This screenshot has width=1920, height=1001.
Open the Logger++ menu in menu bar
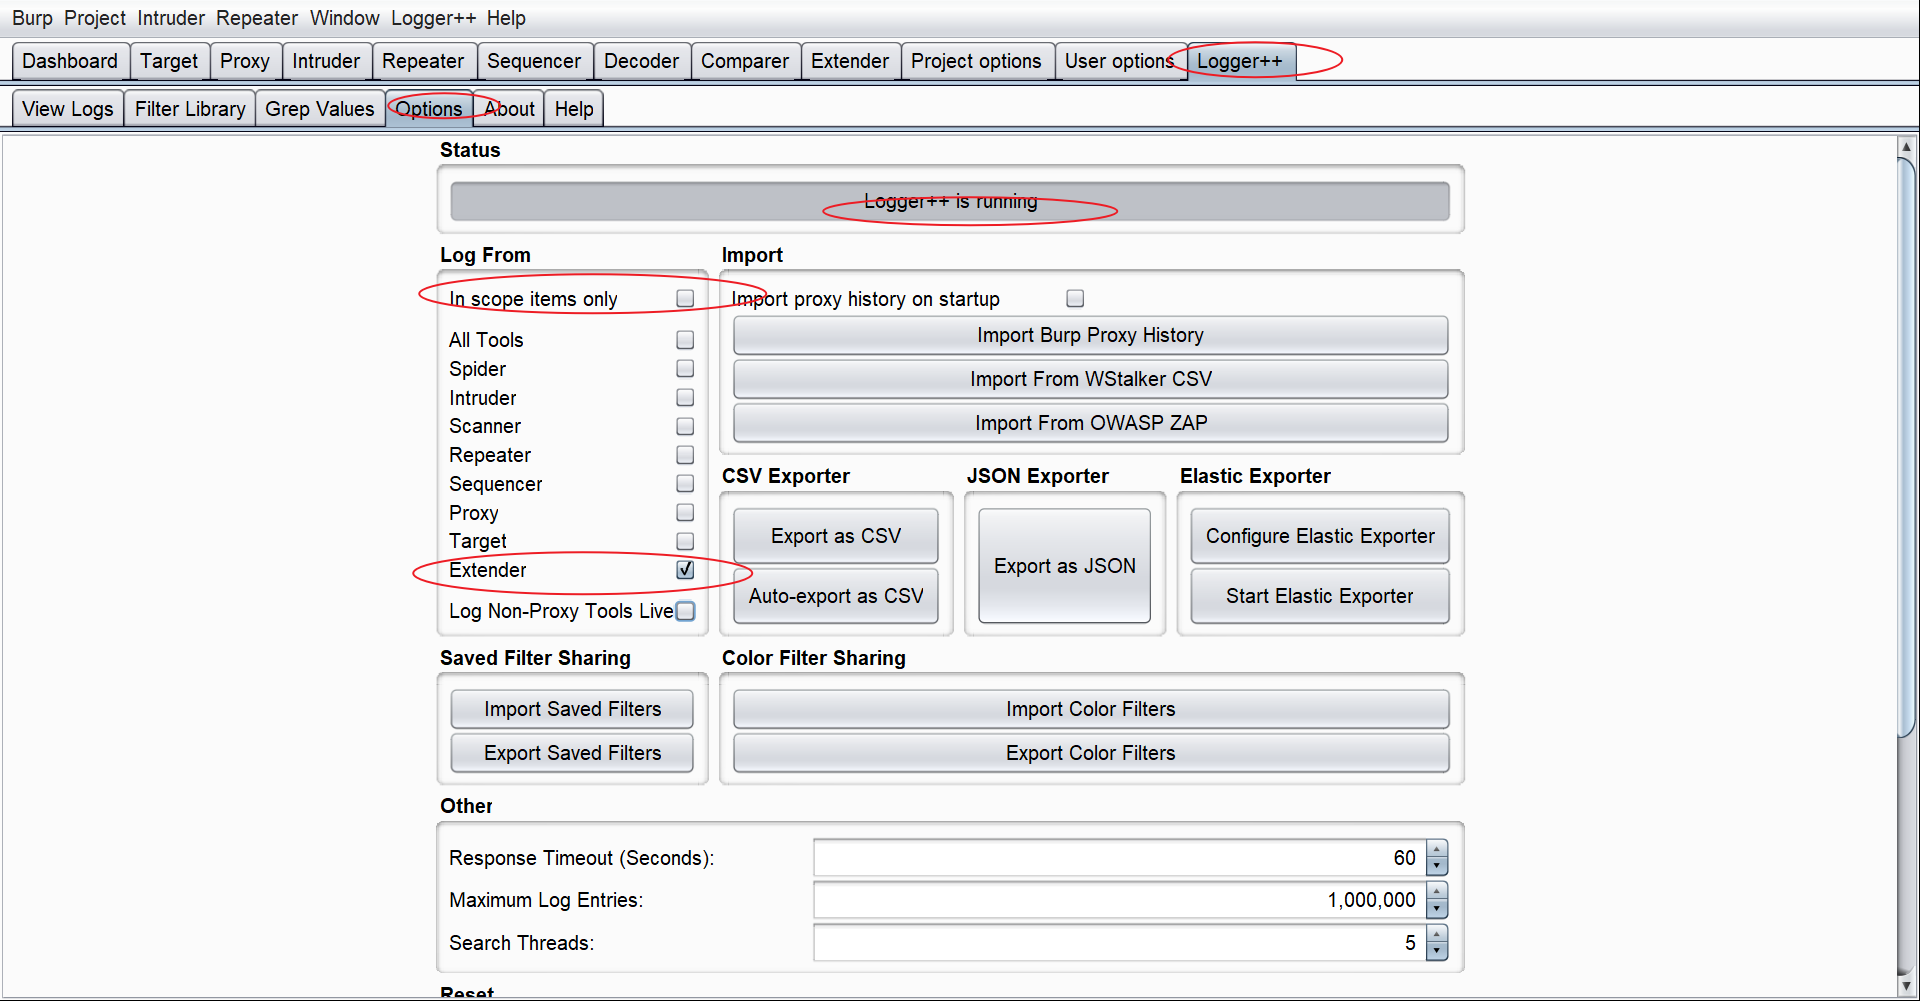[x=433, y=18]
